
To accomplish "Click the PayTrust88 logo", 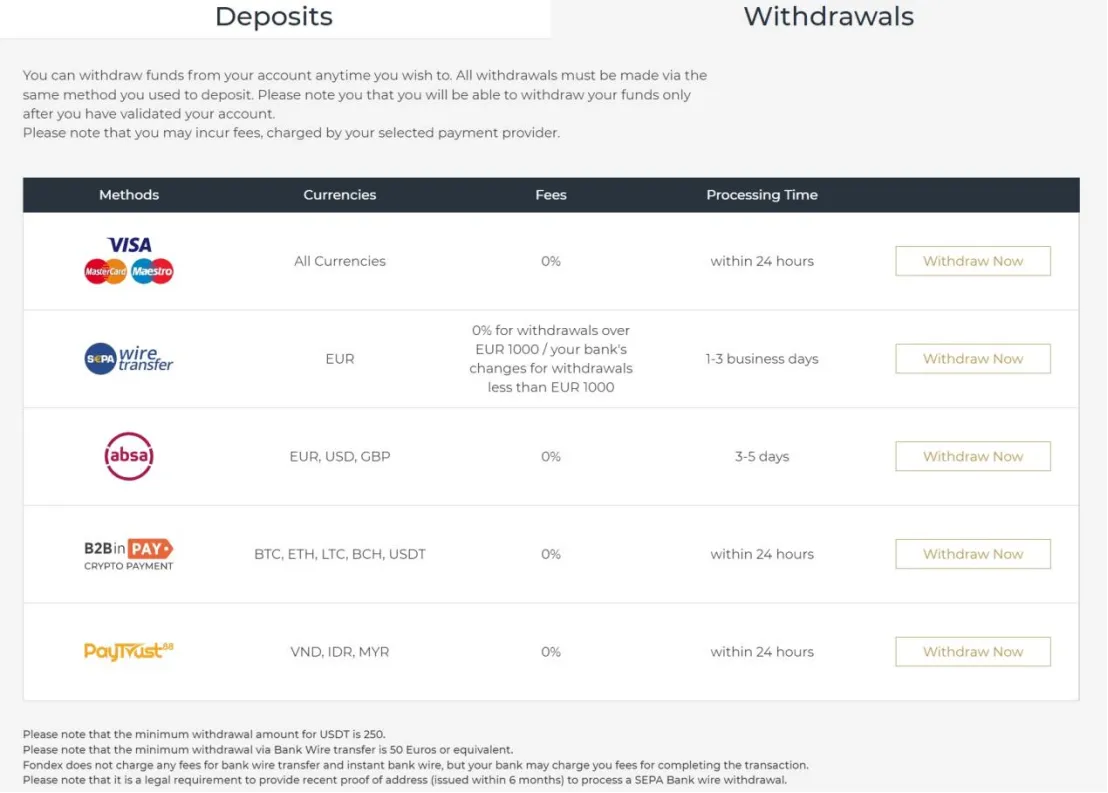I will click(x=129, y=651).
